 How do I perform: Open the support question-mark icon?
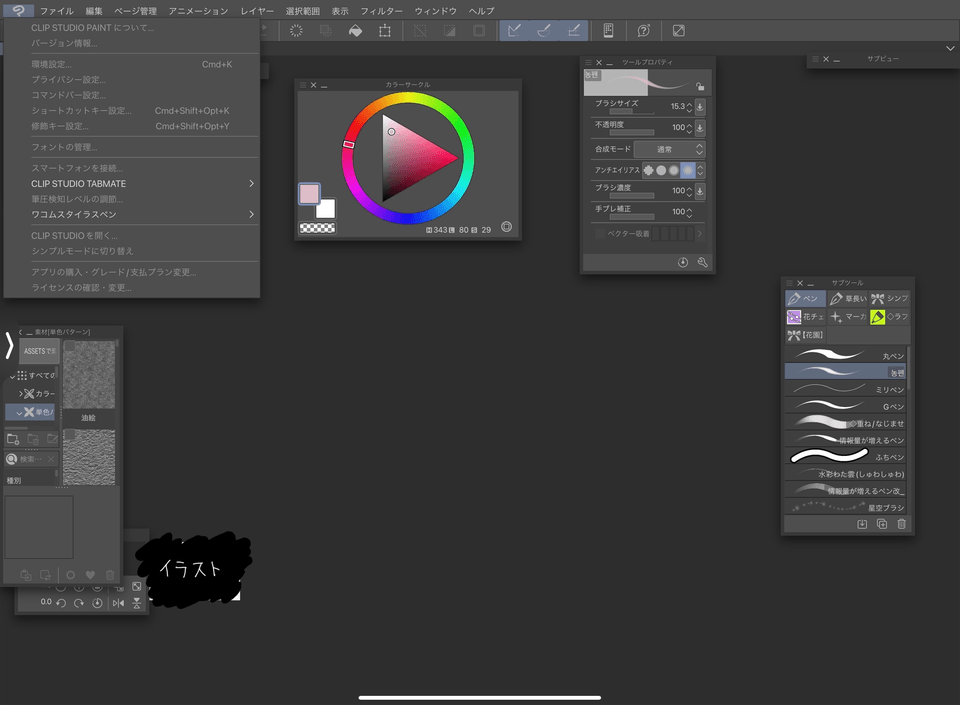(x=643, y=31)
